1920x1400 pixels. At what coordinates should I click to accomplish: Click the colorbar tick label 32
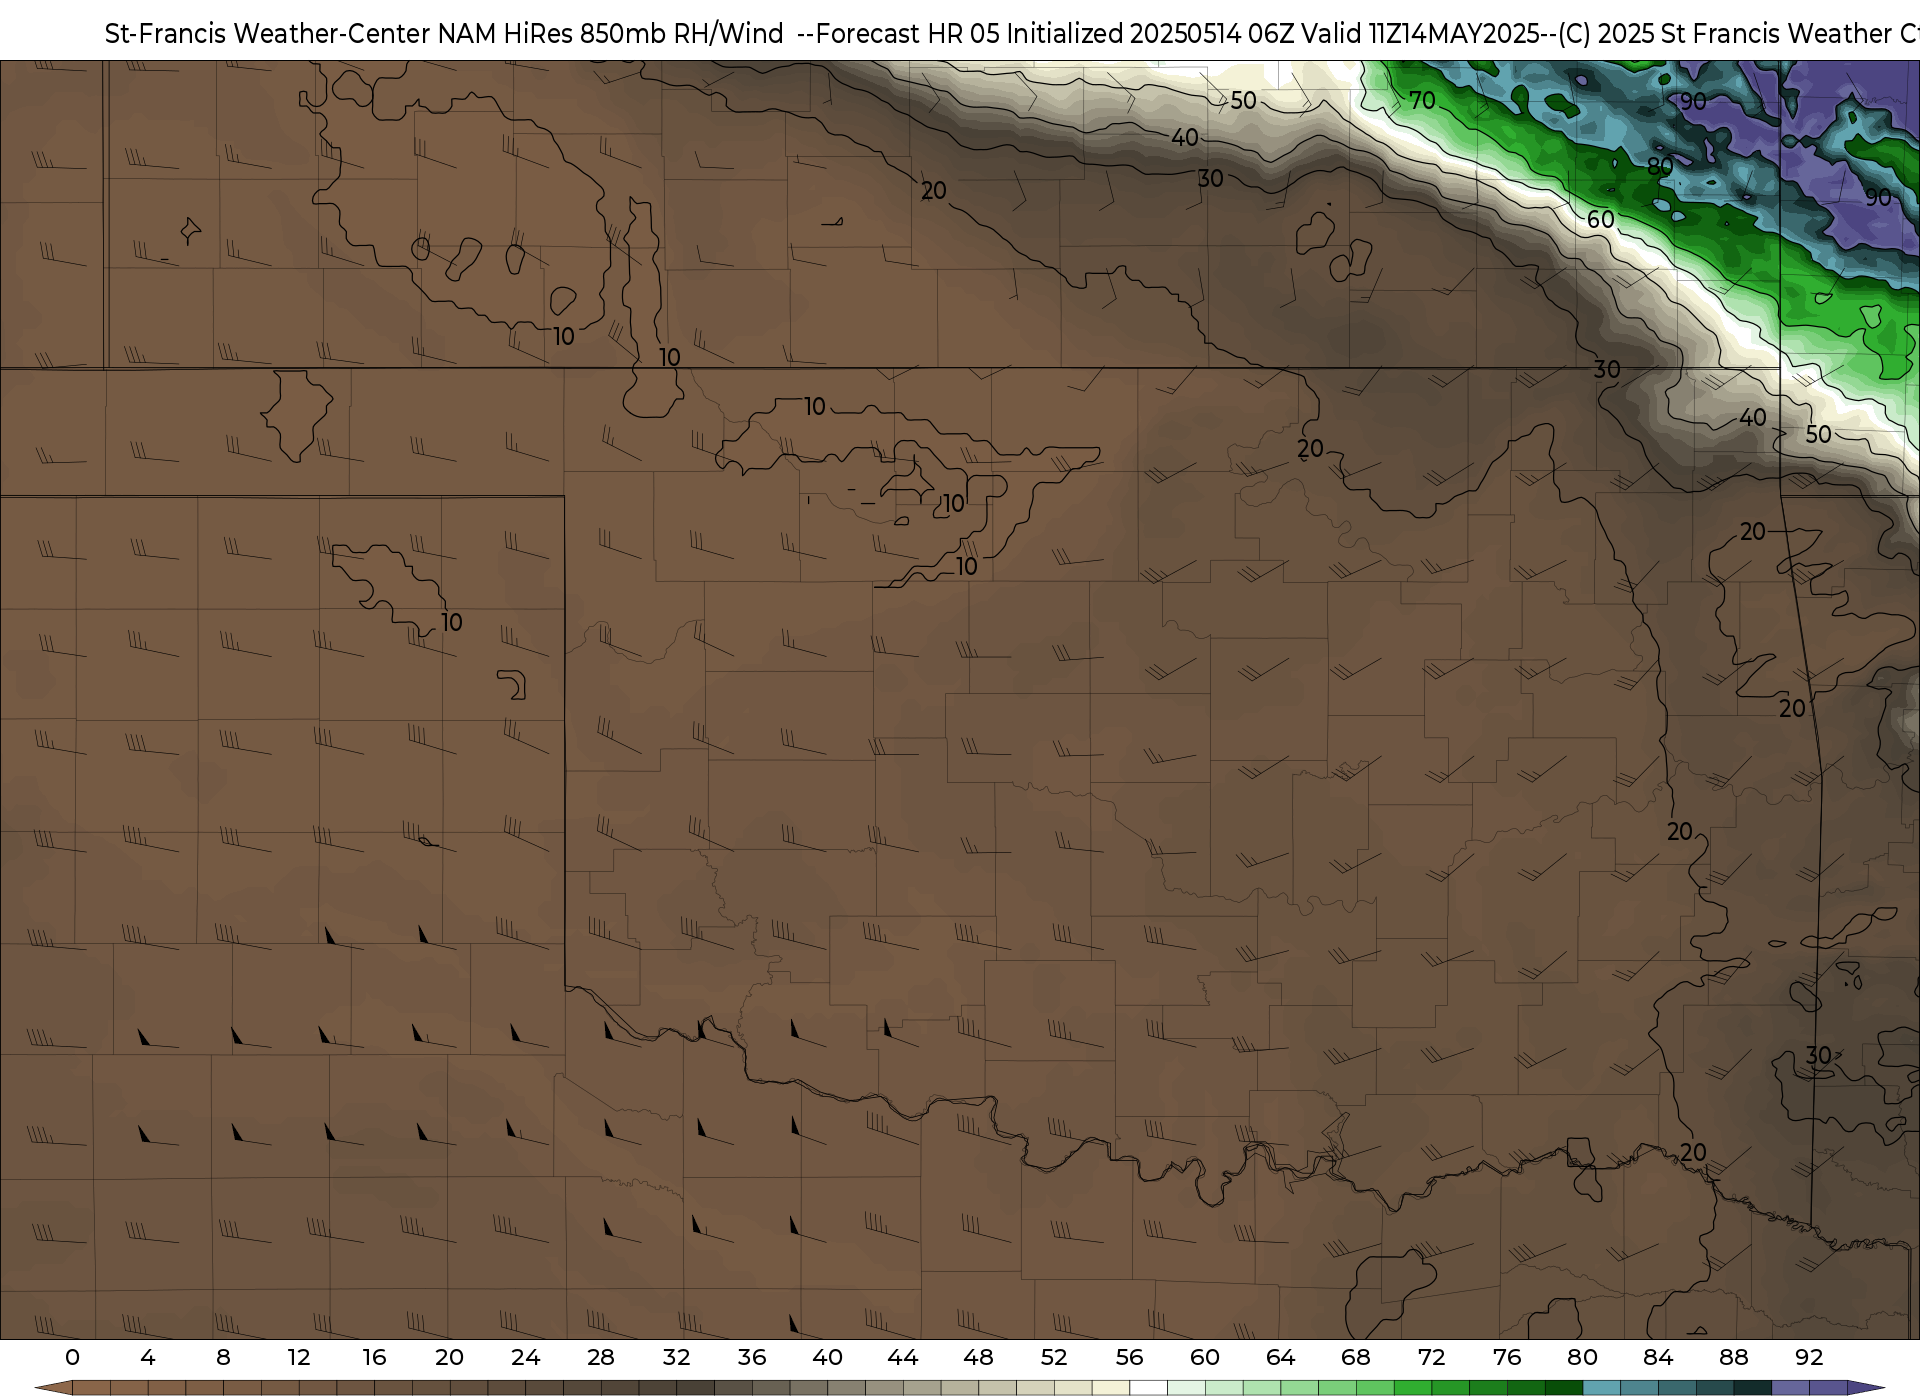[676, 1357]
